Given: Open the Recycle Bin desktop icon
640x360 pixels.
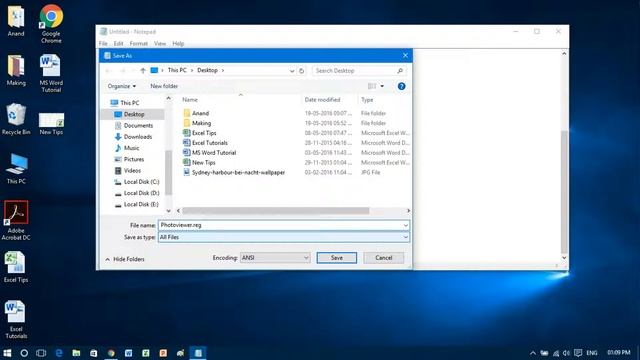Looking at the screenshot, I should 16,119.
